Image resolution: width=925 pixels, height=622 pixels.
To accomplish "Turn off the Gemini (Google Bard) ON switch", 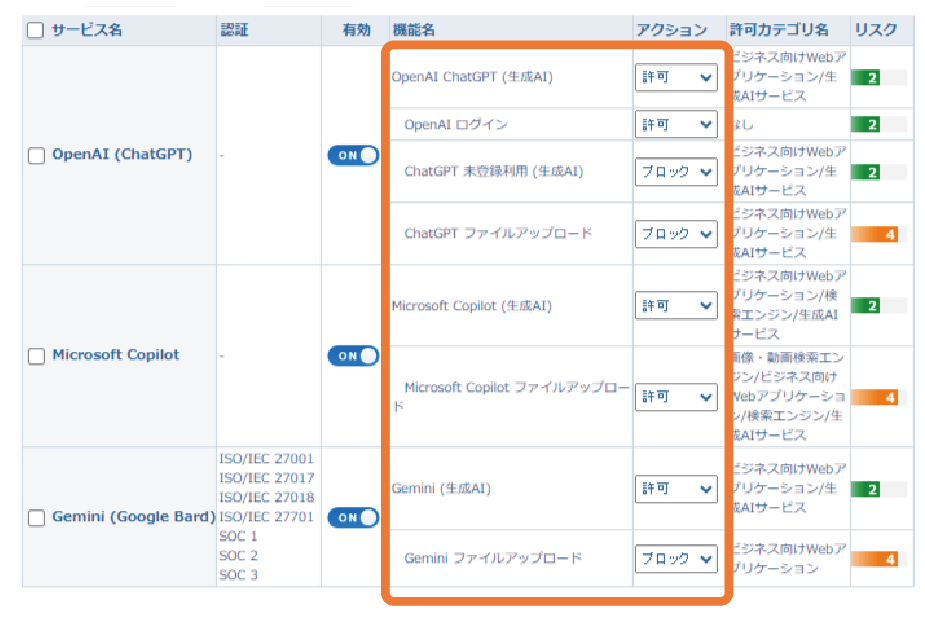I will (353, 518).
